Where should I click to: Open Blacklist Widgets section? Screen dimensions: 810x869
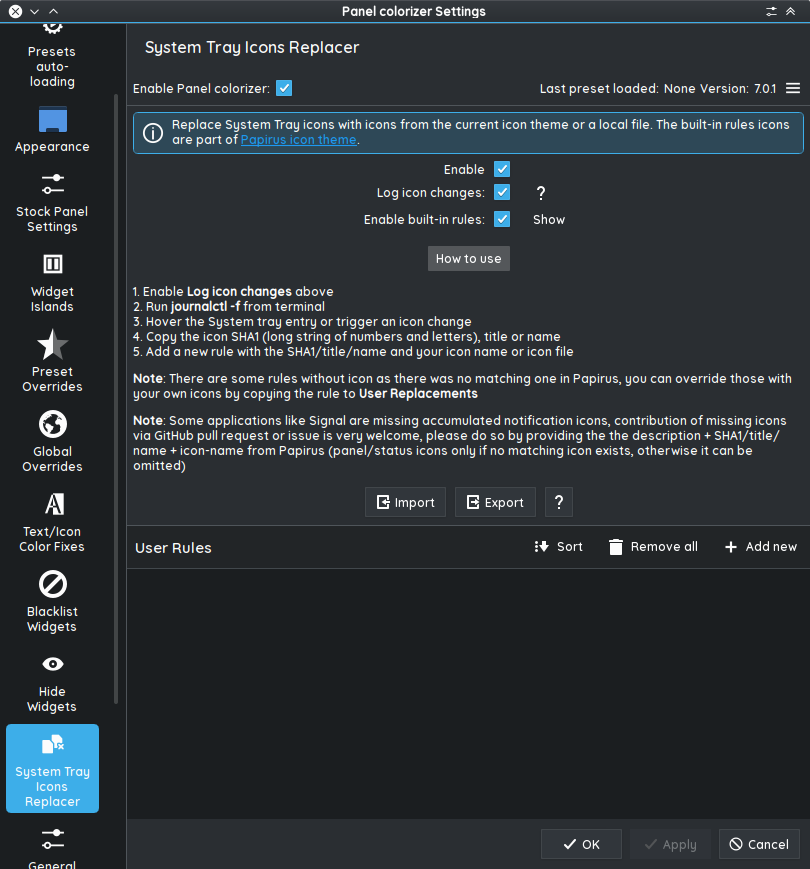tap(52, 602)
